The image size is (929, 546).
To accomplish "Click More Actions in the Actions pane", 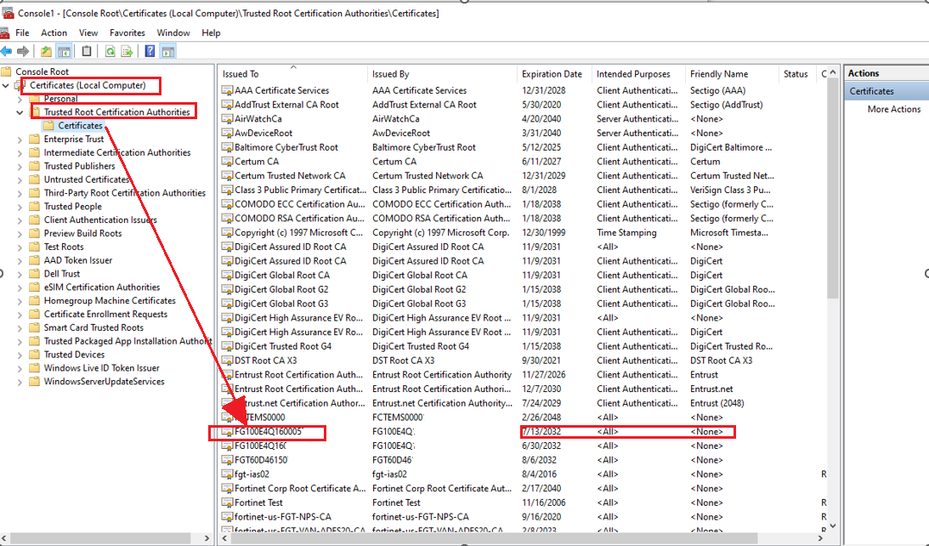I will point(893,110).
